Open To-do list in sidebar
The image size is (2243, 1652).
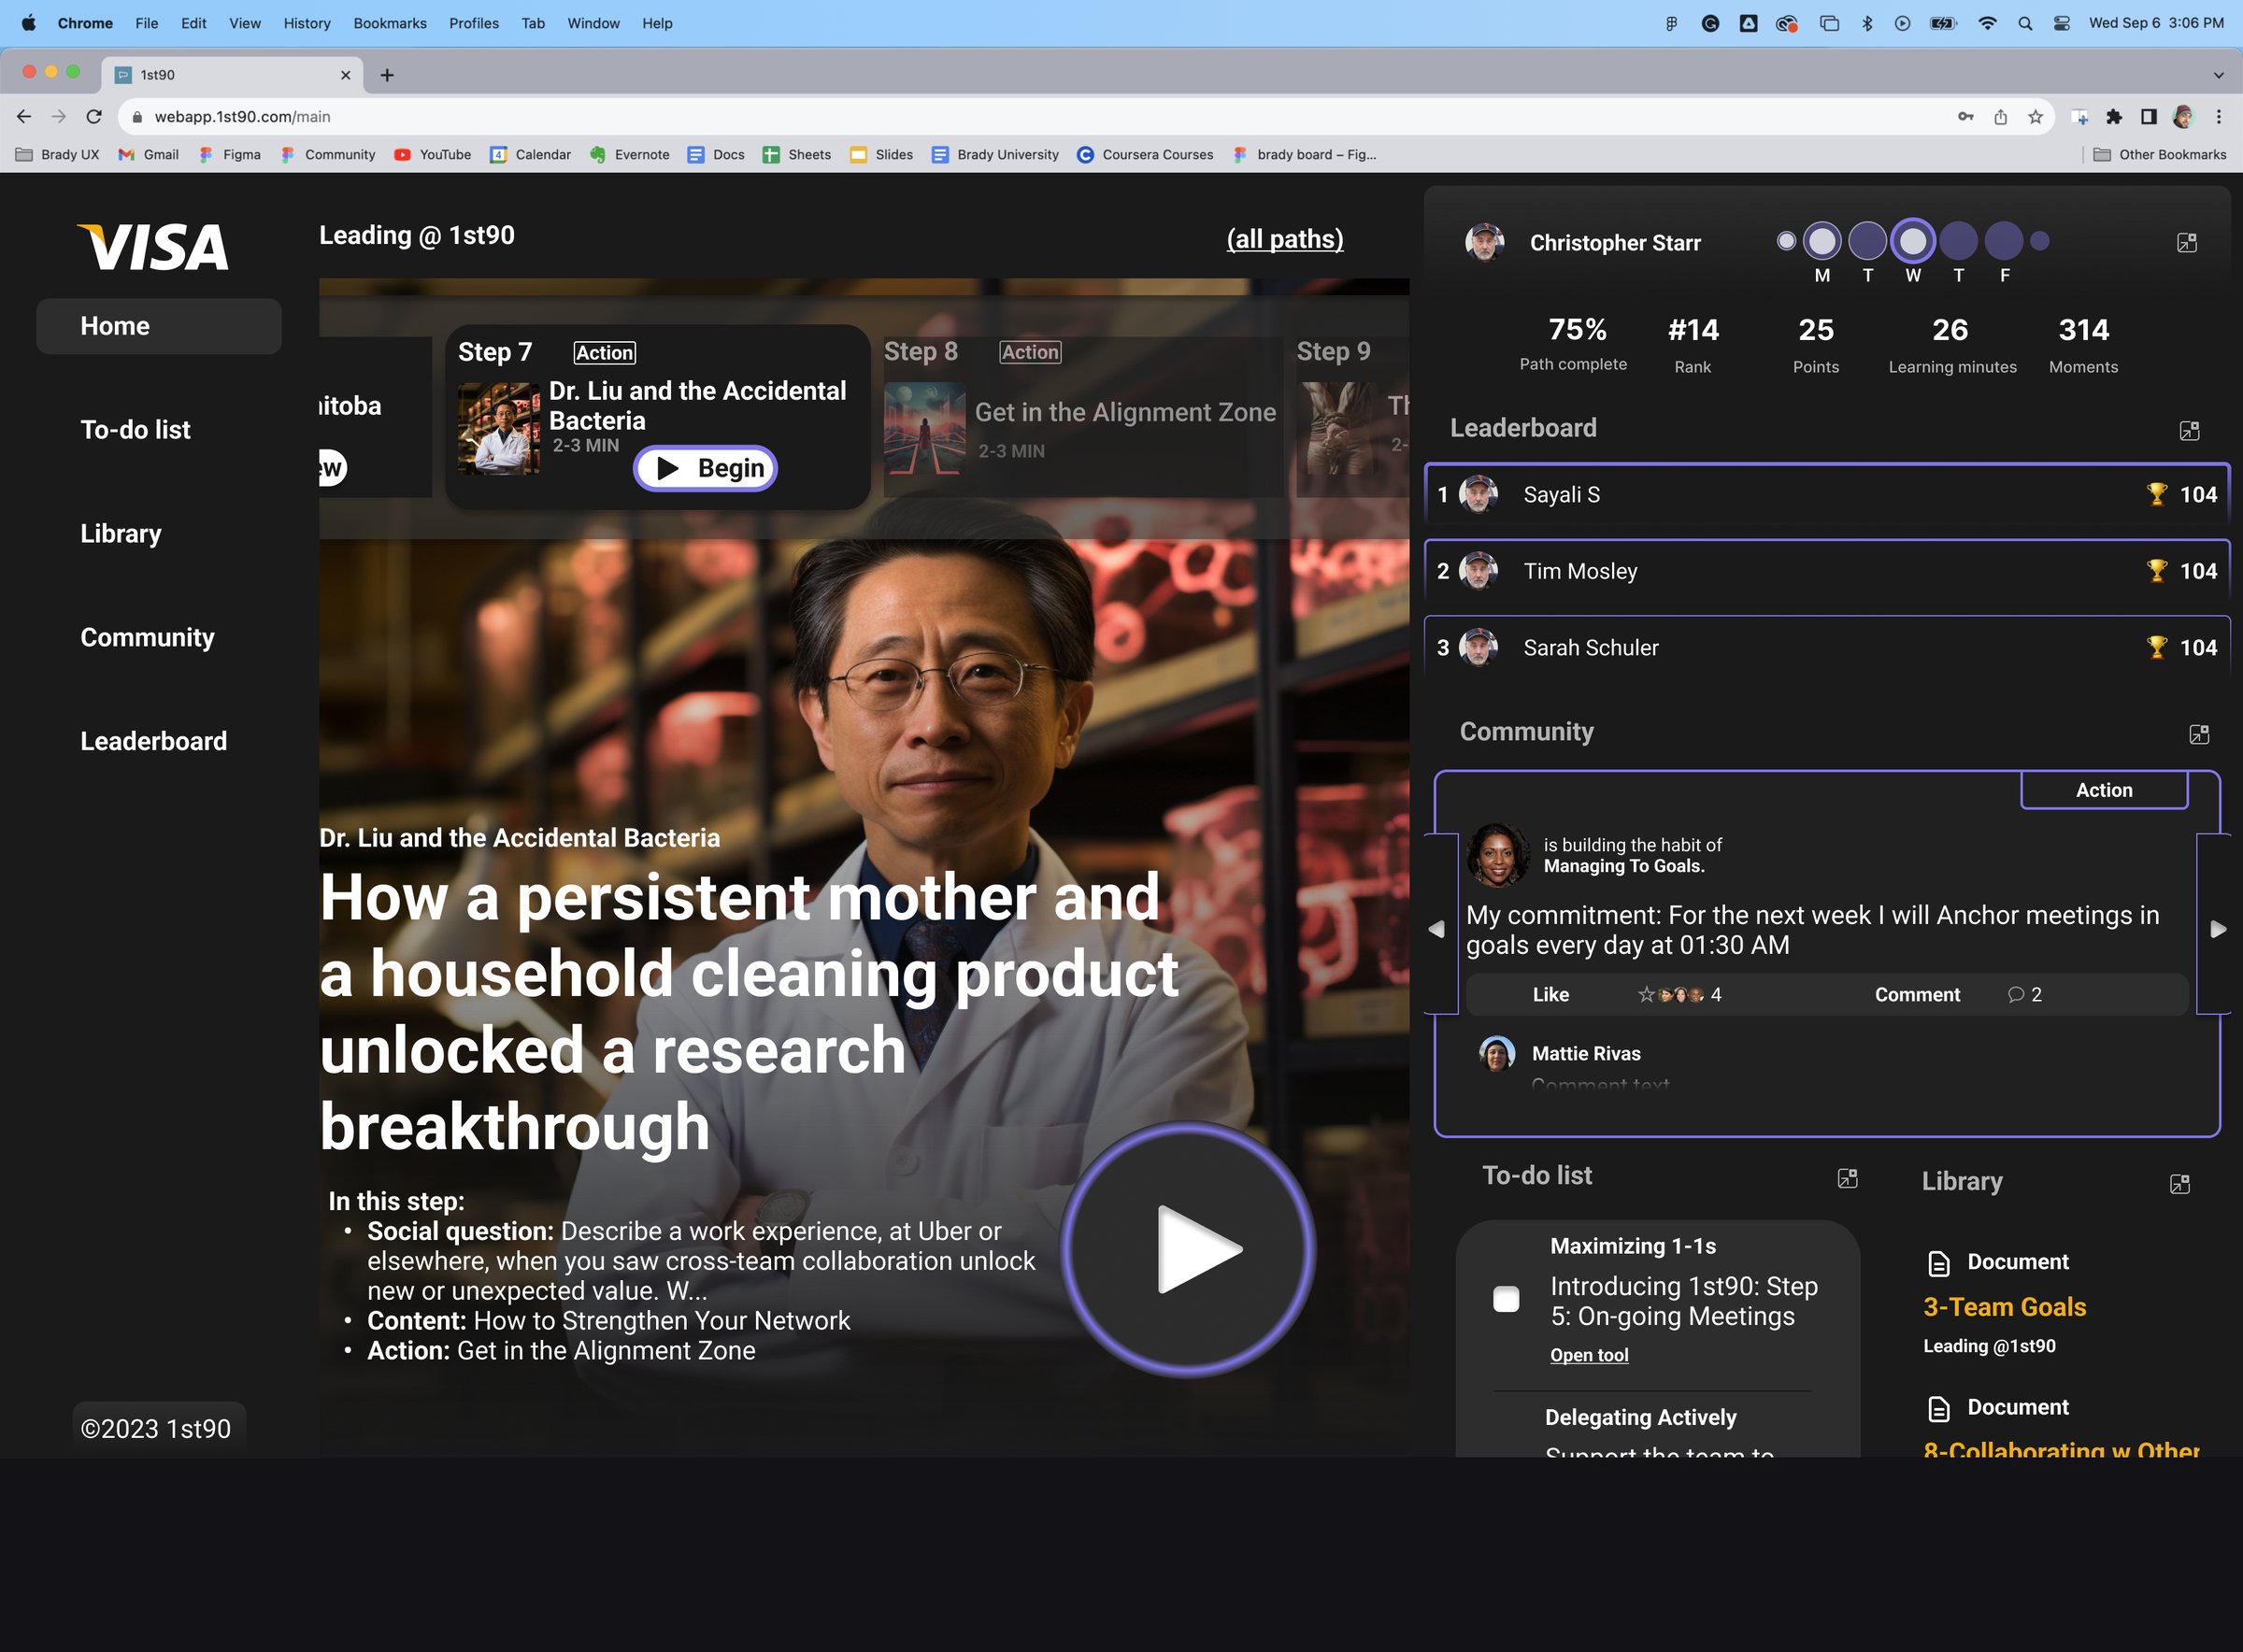[x=135, y=430]
